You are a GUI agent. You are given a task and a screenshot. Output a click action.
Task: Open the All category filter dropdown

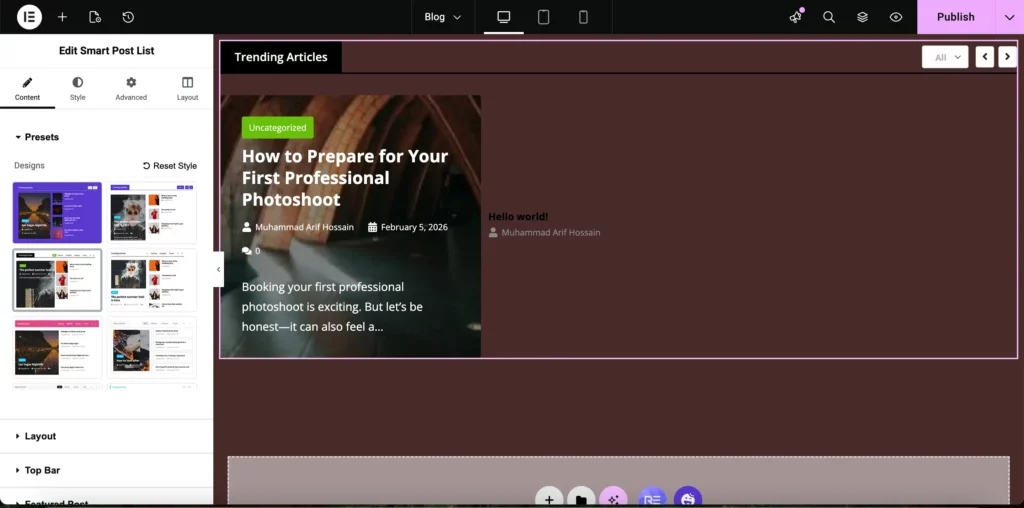(945, 57)
